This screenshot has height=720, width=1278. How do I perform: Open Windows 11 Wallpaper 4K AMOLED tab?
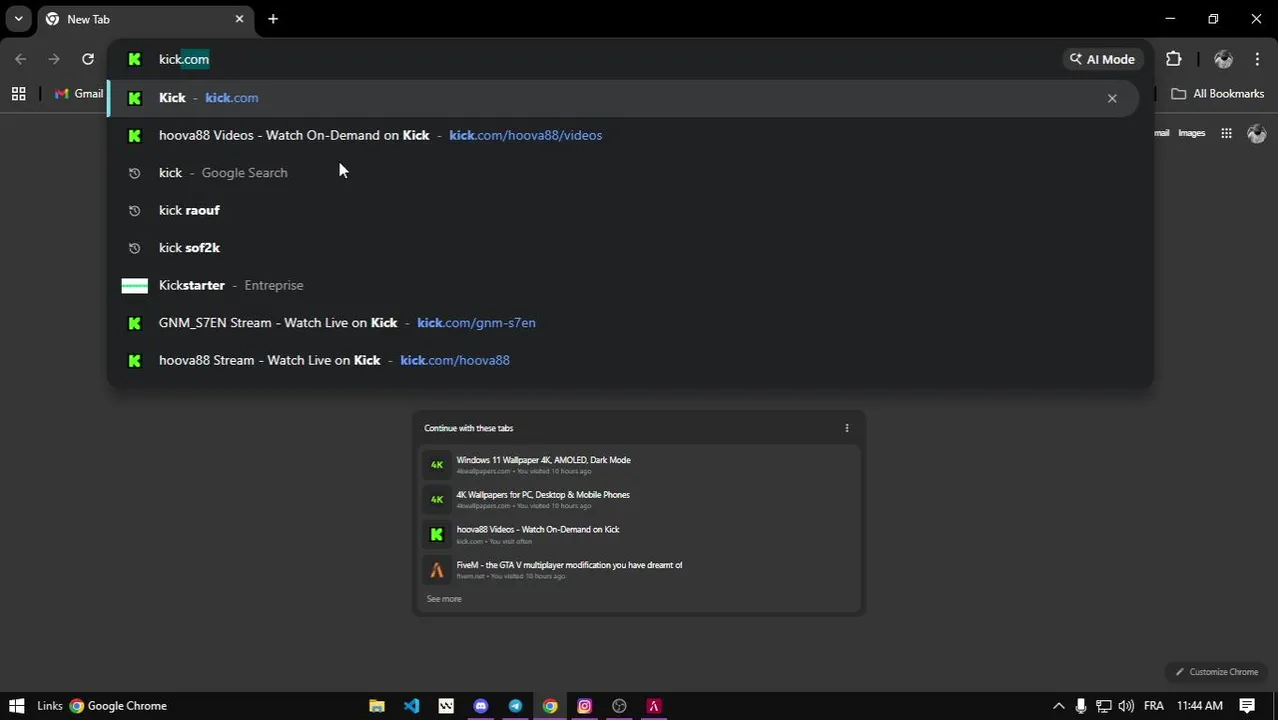(639, 465)
